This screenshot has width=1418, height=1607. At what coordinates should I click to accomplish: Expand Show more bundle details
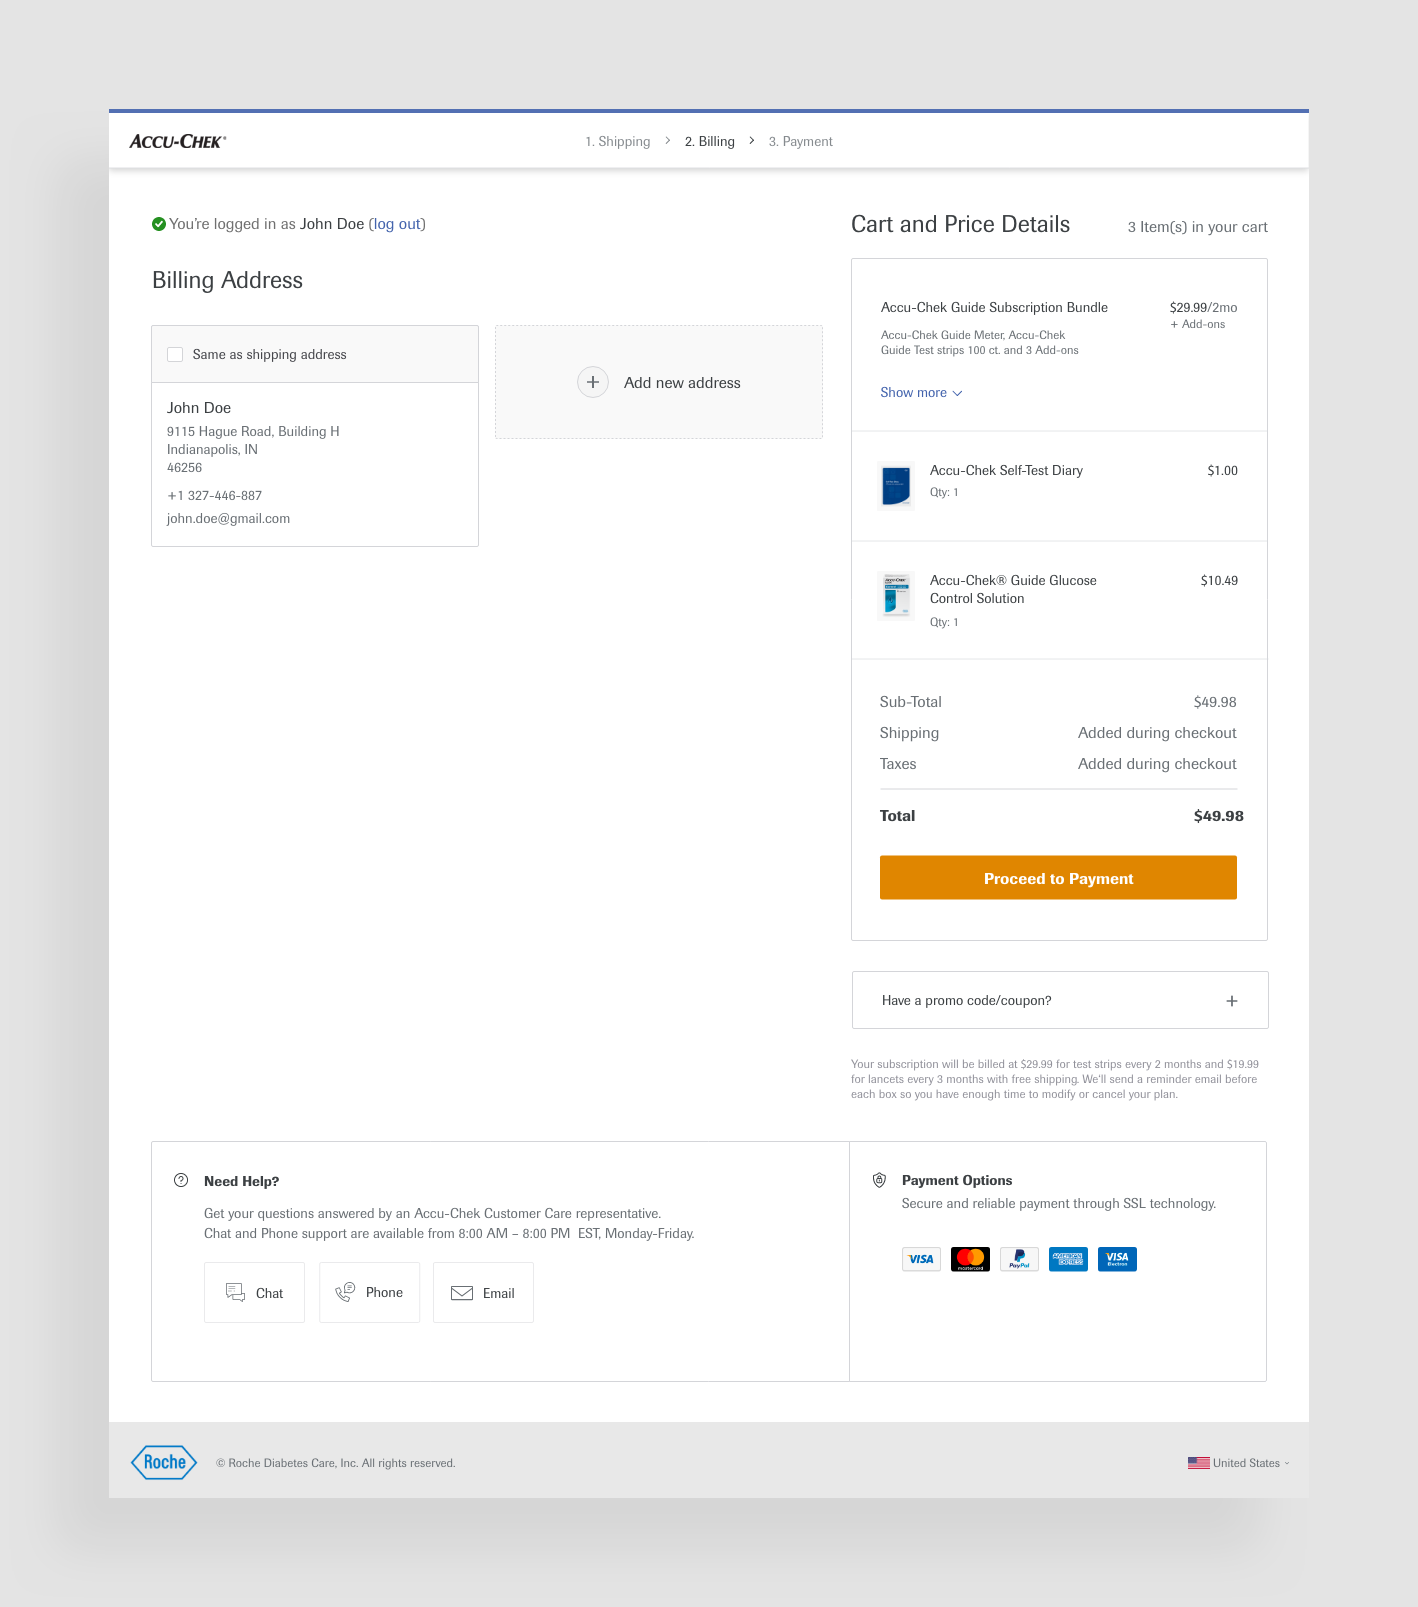tap(921, 393)
